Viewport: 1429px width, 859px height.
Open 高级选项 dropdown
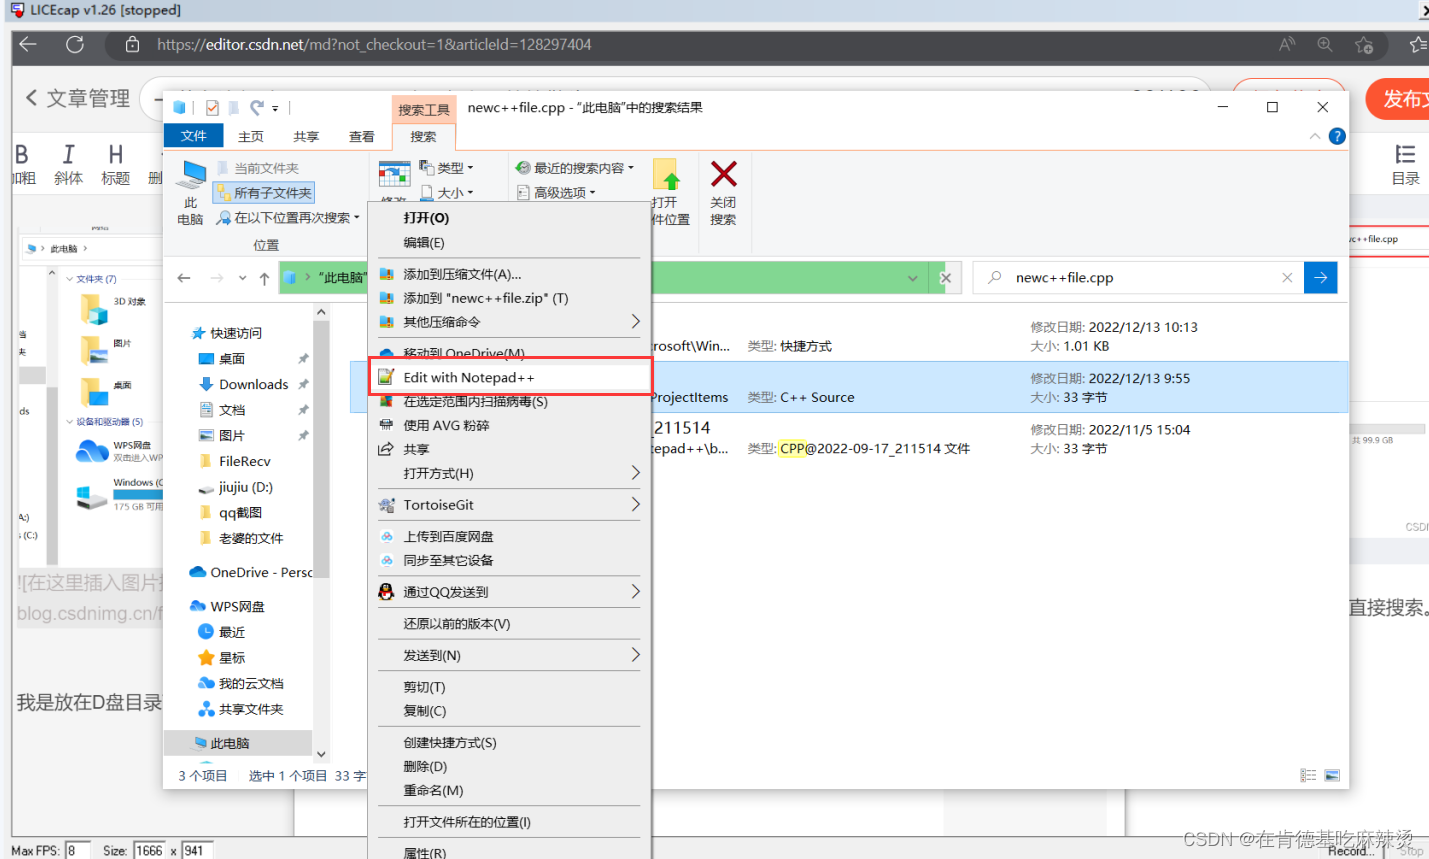(556, 192)
